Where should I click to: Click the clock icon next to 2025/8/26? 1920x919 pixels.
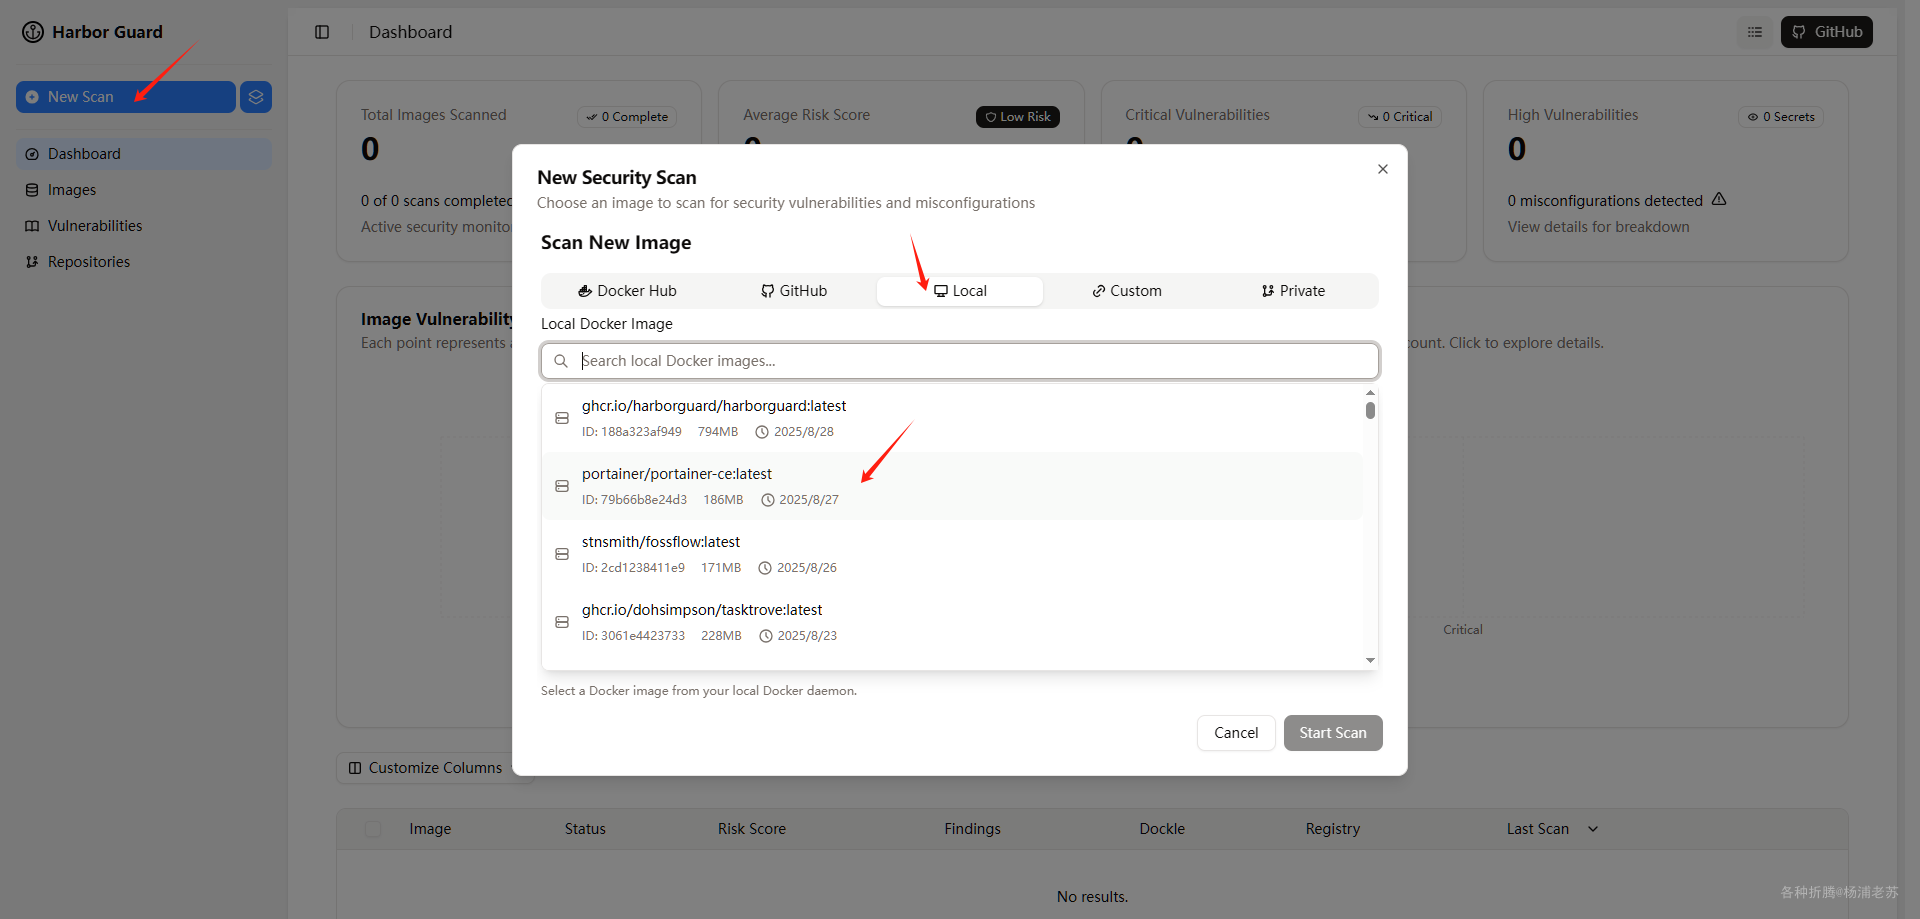tap(765, 568)
